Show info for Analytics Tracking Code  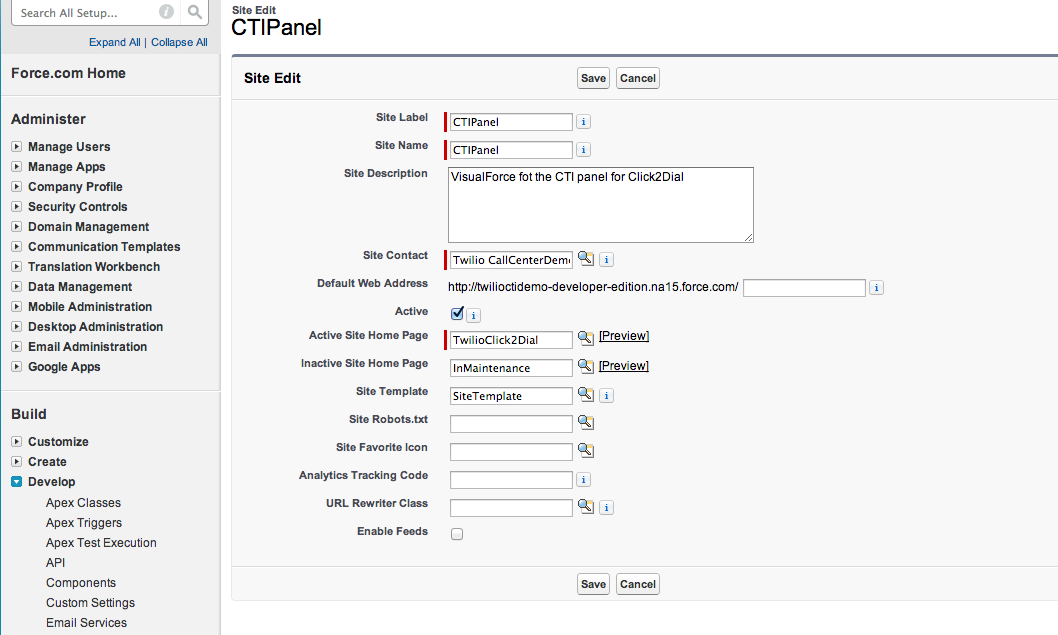[x=583, y=479]
